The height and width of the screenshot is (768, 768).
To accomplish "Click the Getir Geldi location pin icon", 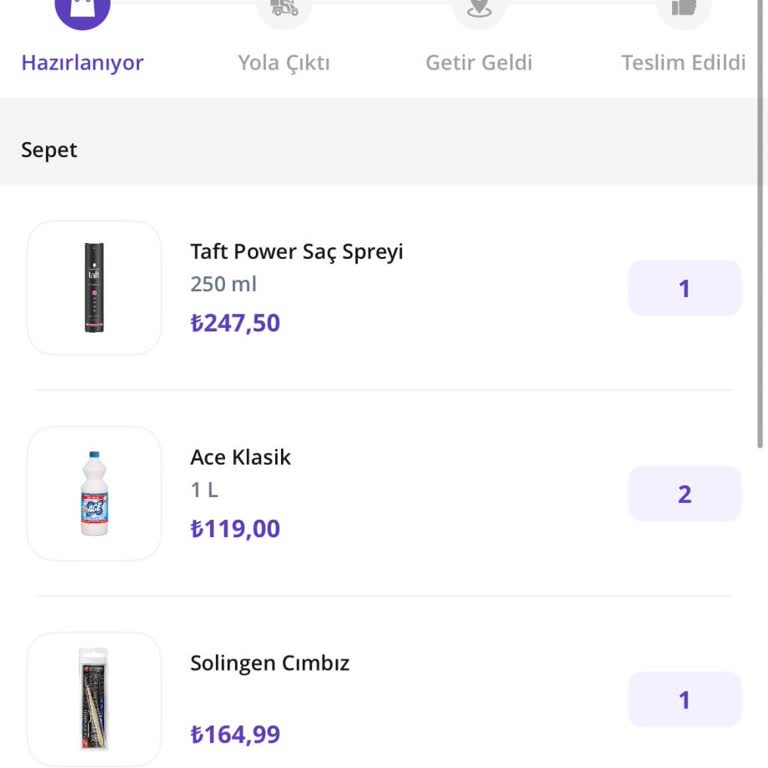I will [x=479, y=8].
